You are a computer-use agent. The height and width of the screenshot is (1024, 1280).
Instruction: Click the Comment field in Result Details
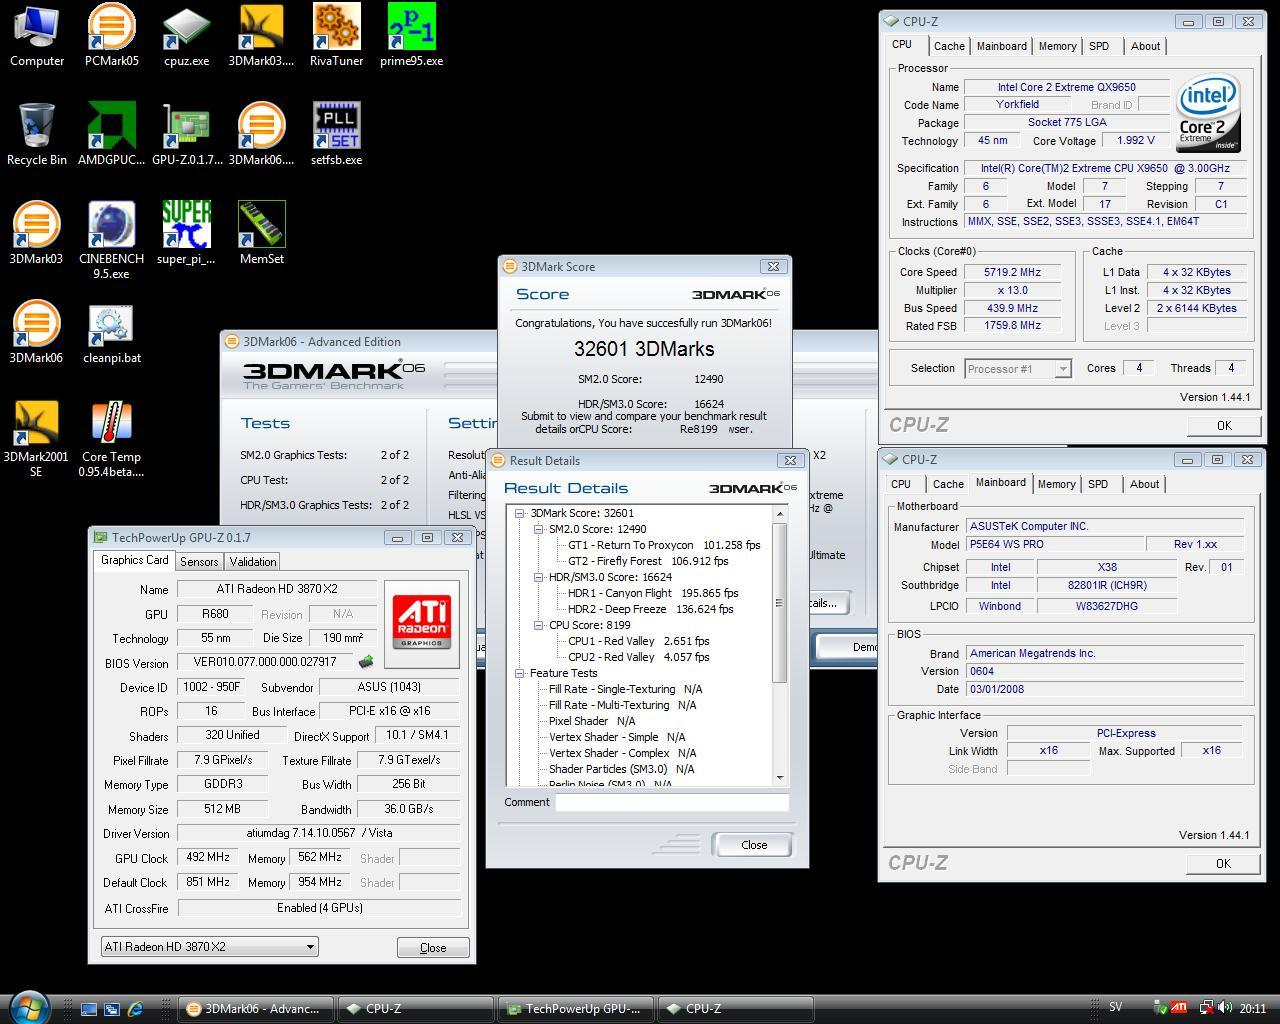click(x=672, y=802)
